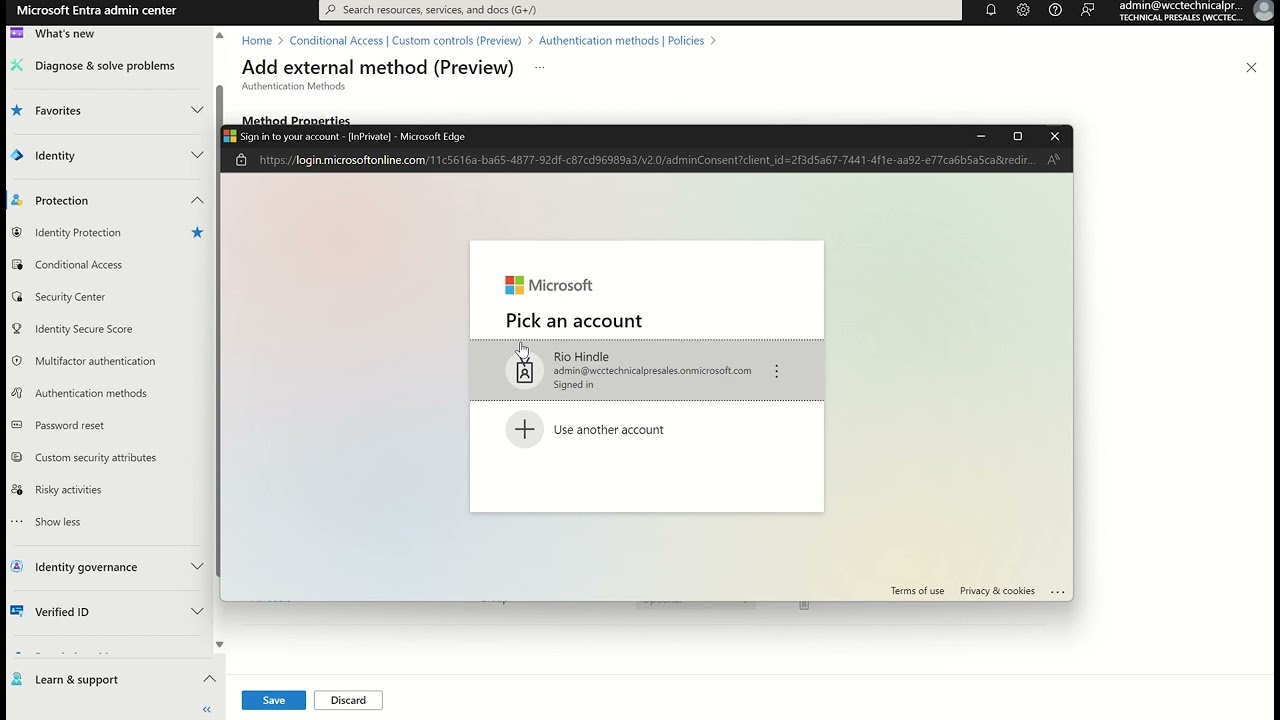Open Conditional Access Custom controls breadcrumb

[x=405, y=41]
